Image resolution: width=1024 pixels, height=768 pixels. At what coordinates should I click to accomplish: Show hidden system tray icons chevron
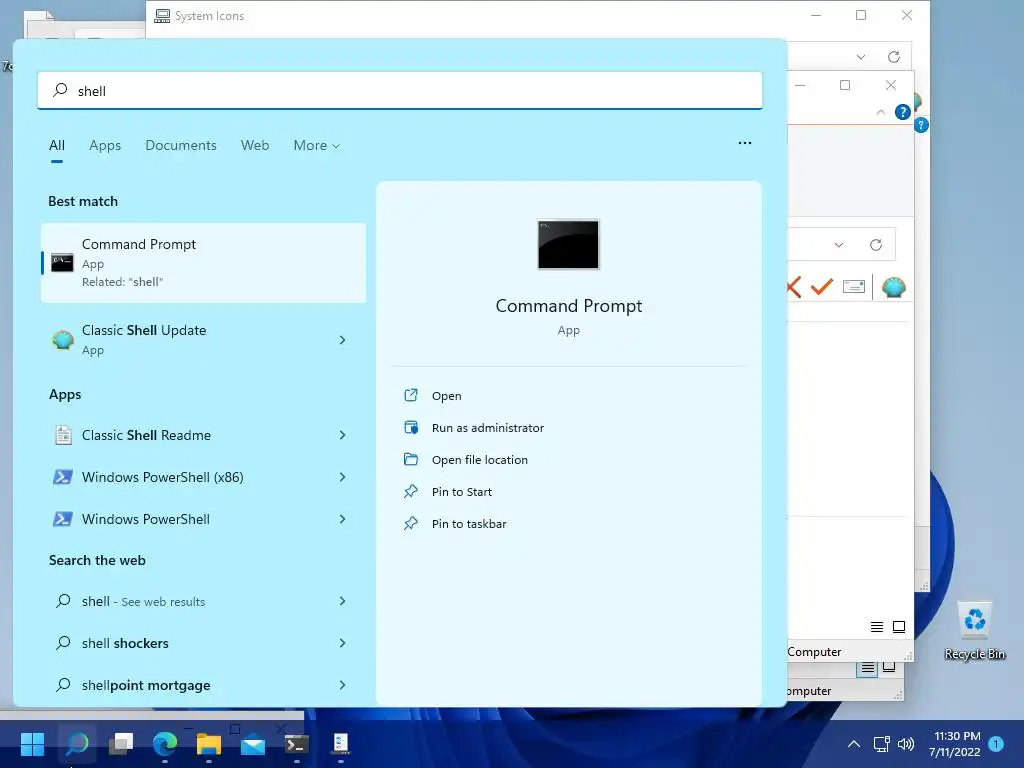(x=854, y=744)
